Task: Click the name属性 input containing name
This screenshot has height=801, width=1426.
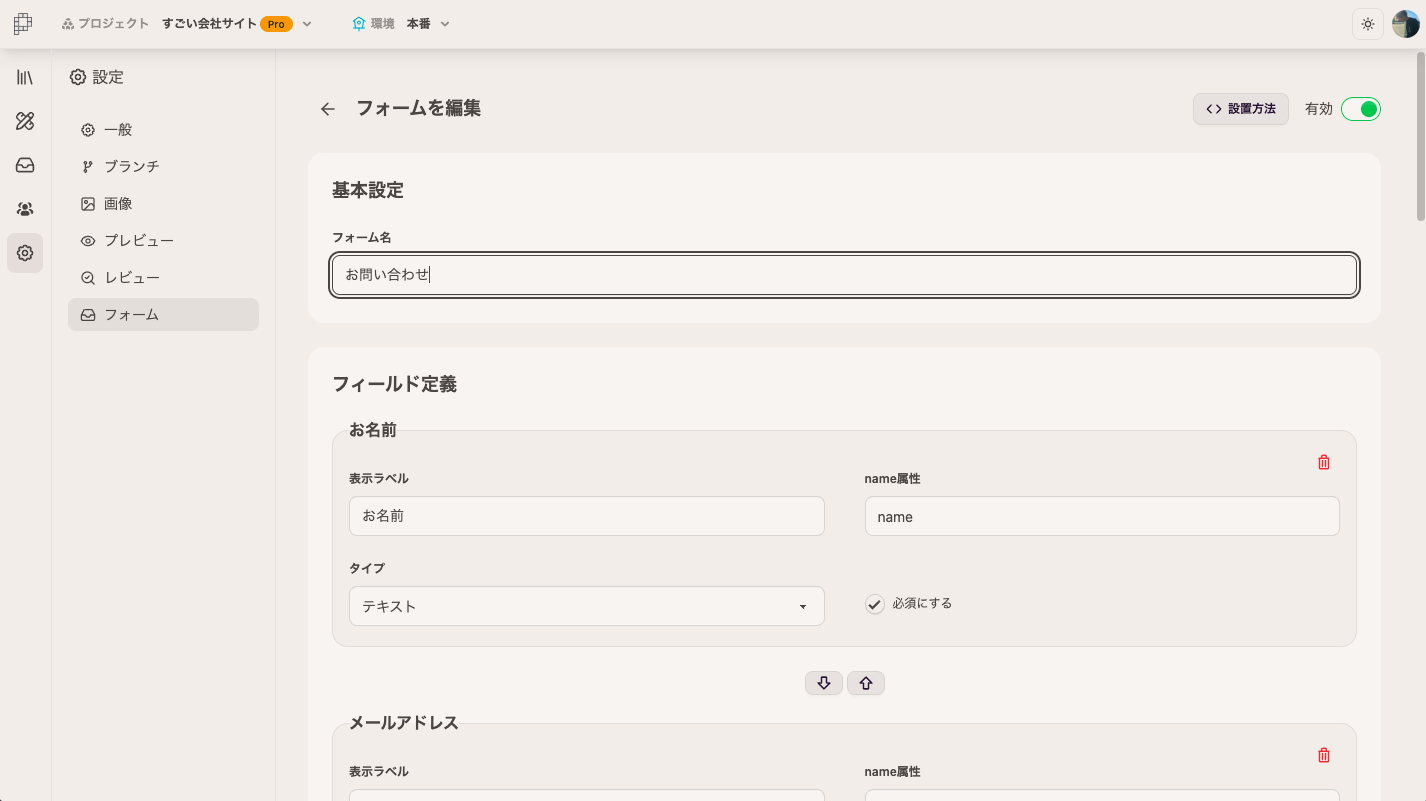Action: [1102, 516]
